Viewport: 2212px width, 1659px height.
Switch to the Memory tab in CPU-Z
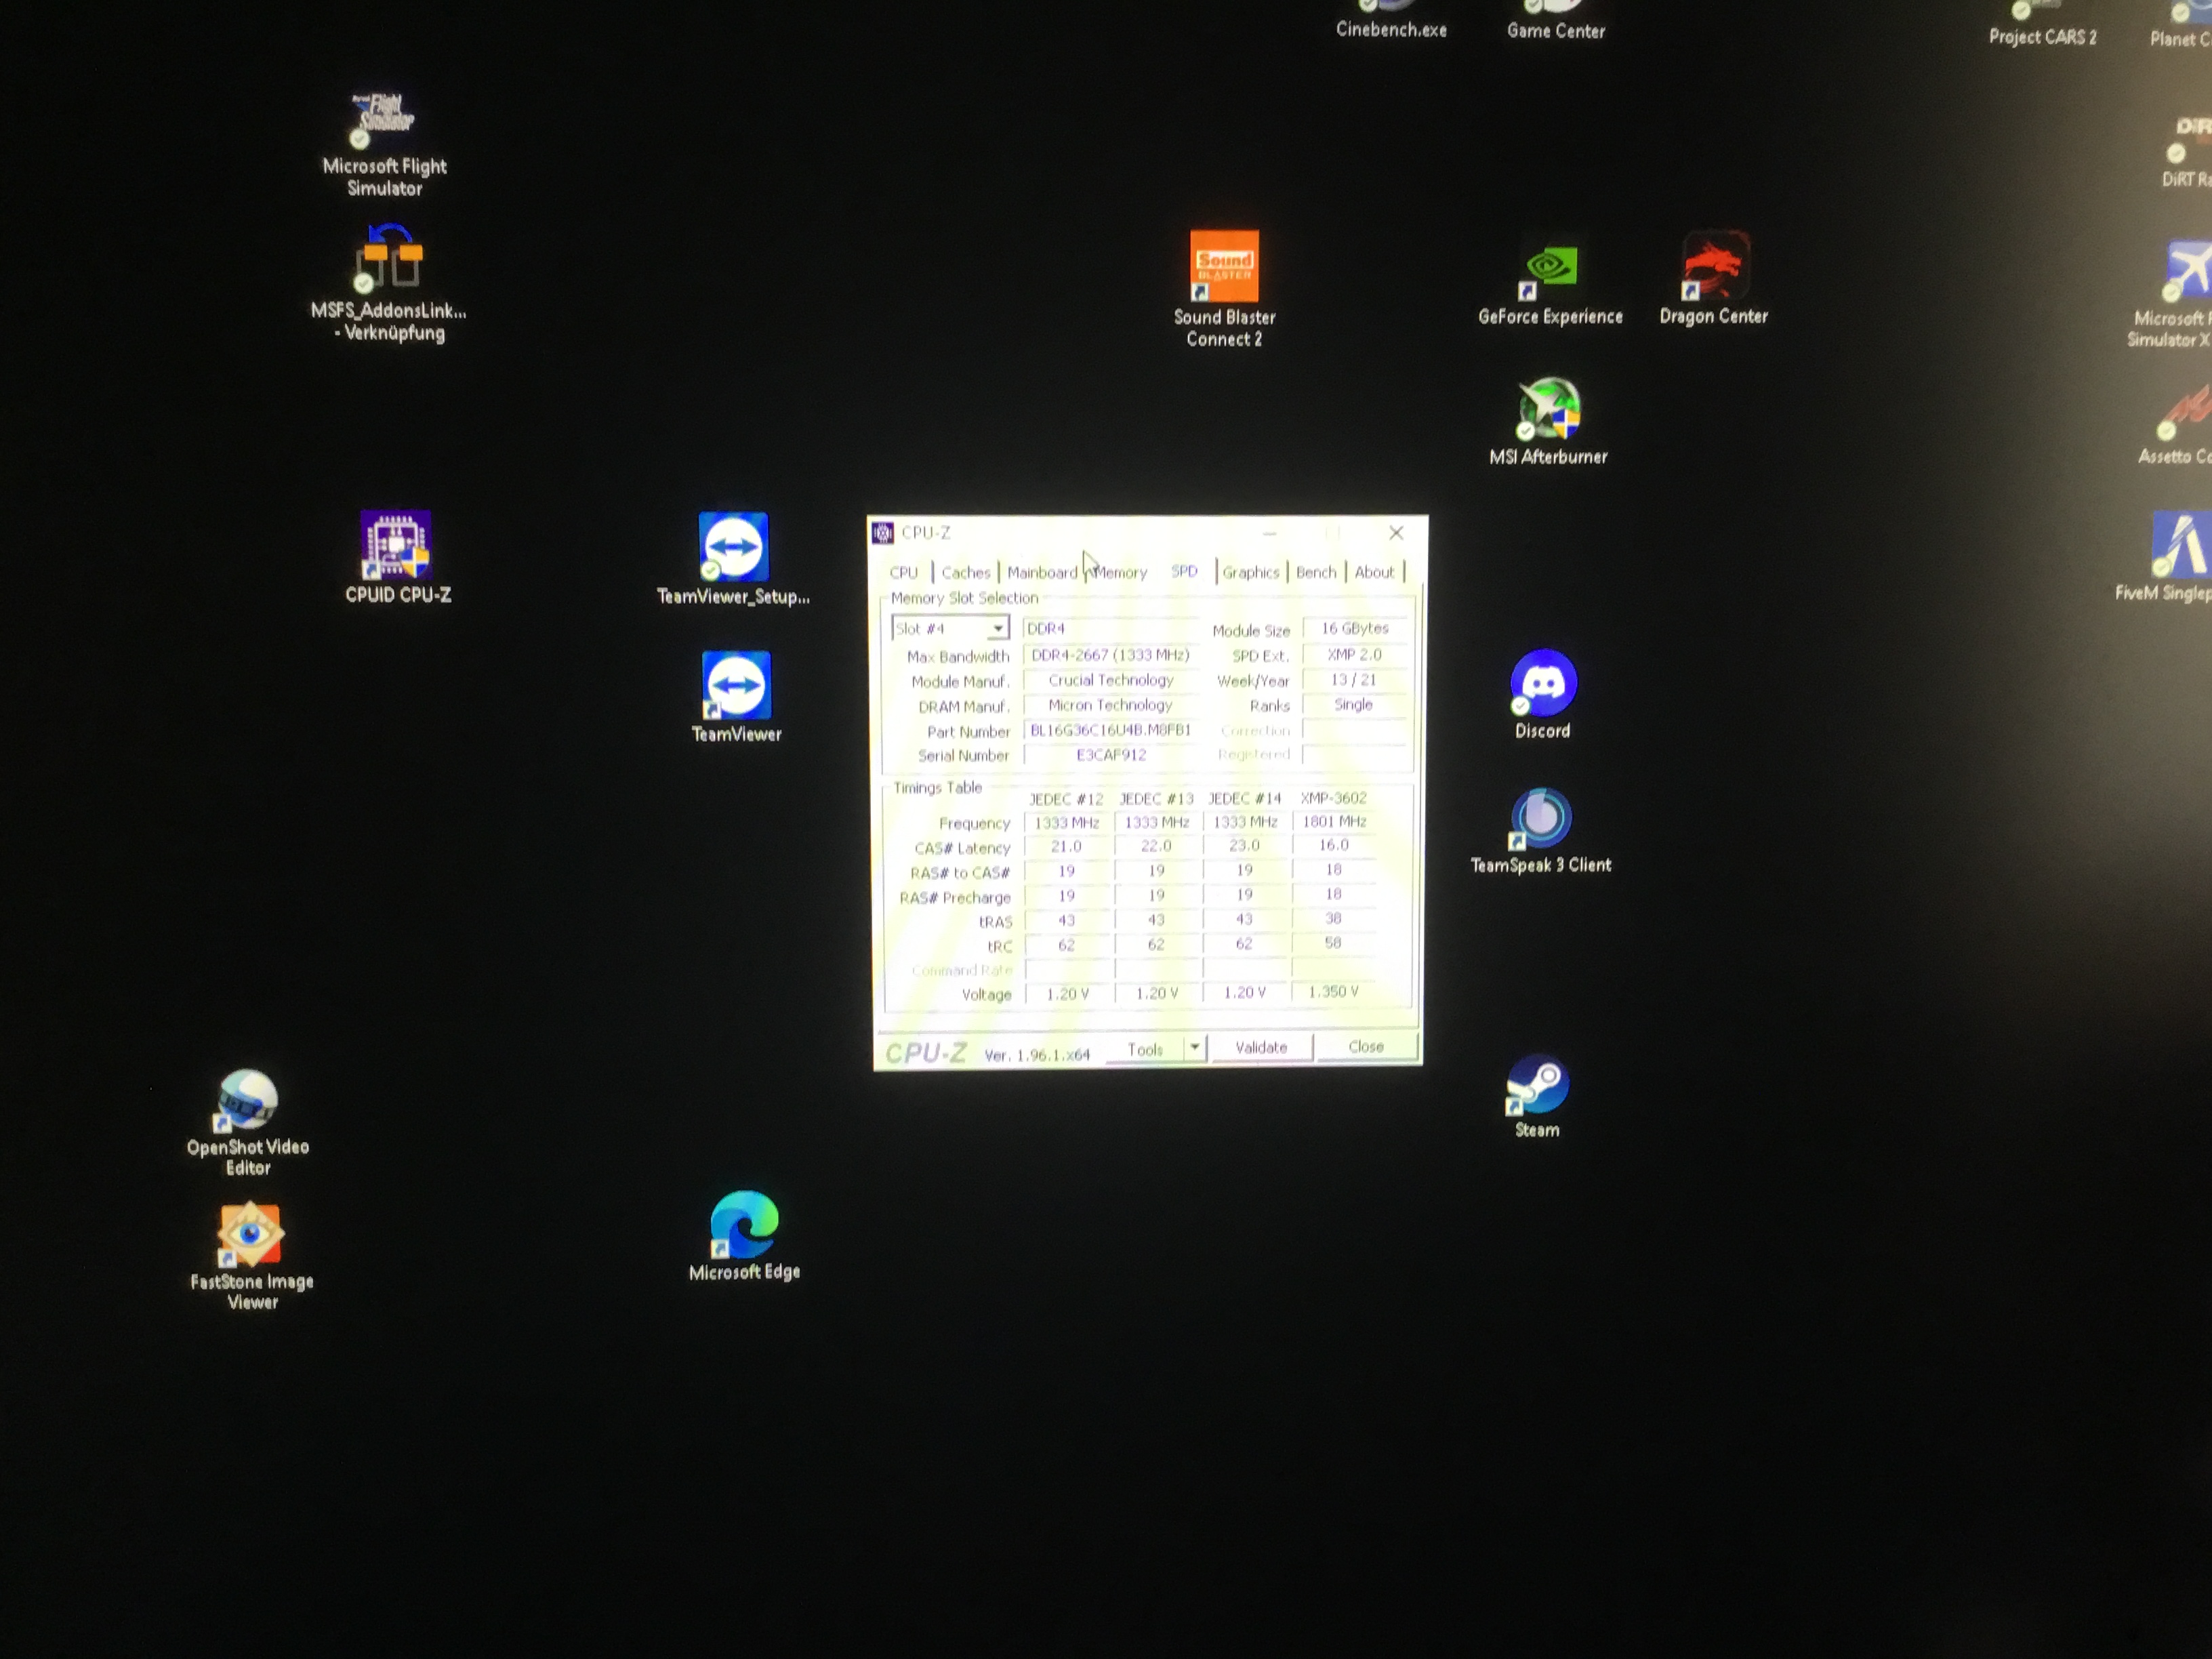(x=1120, y=573)
